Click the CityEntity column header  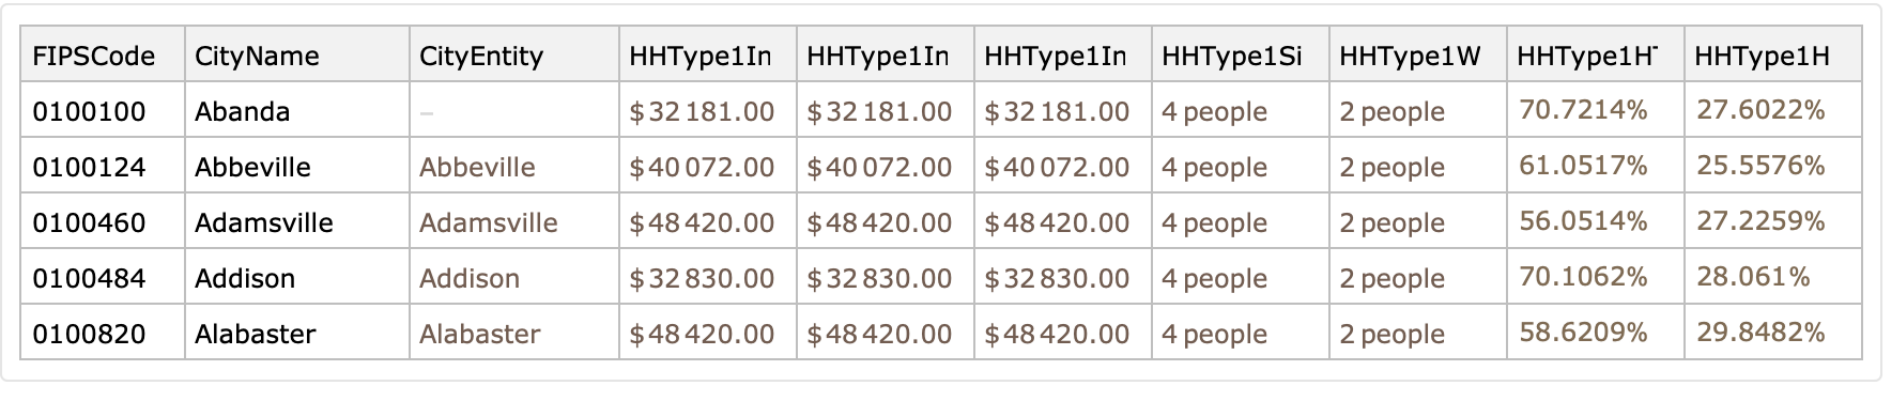pyautogui.click(x=480, y=56)
